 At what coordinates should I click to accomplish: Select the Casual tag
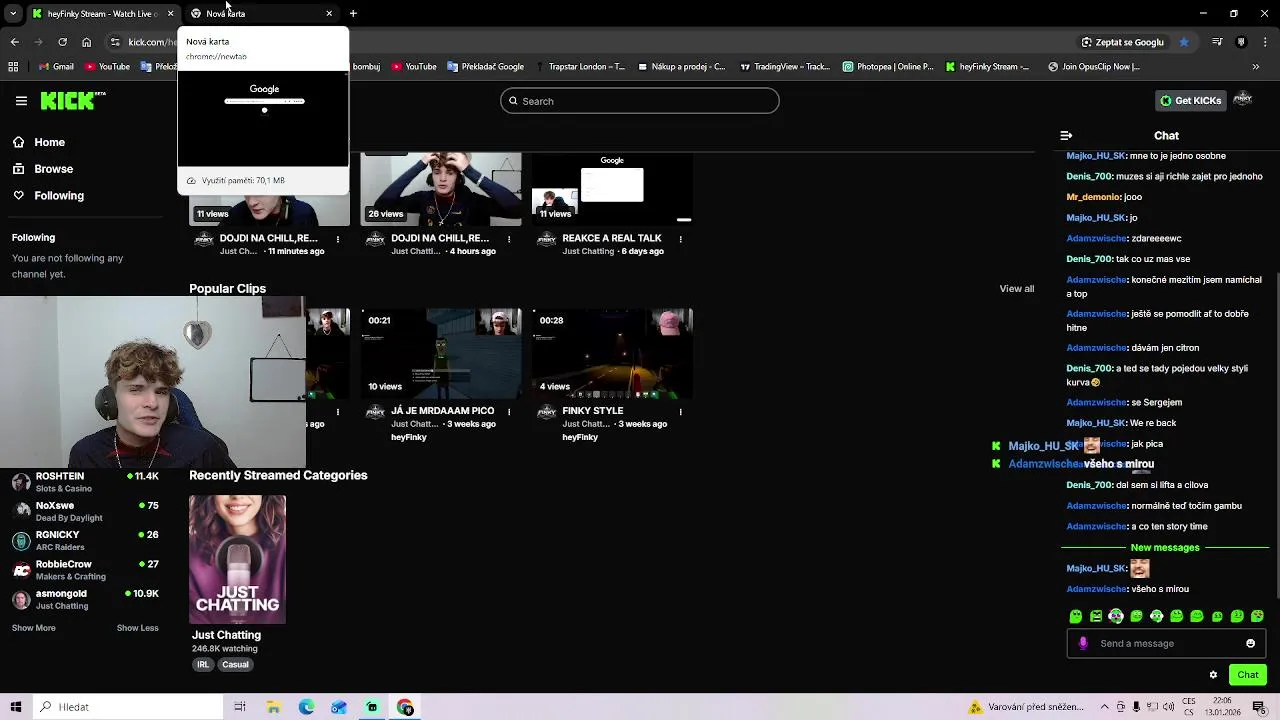(x=235, y=664)
